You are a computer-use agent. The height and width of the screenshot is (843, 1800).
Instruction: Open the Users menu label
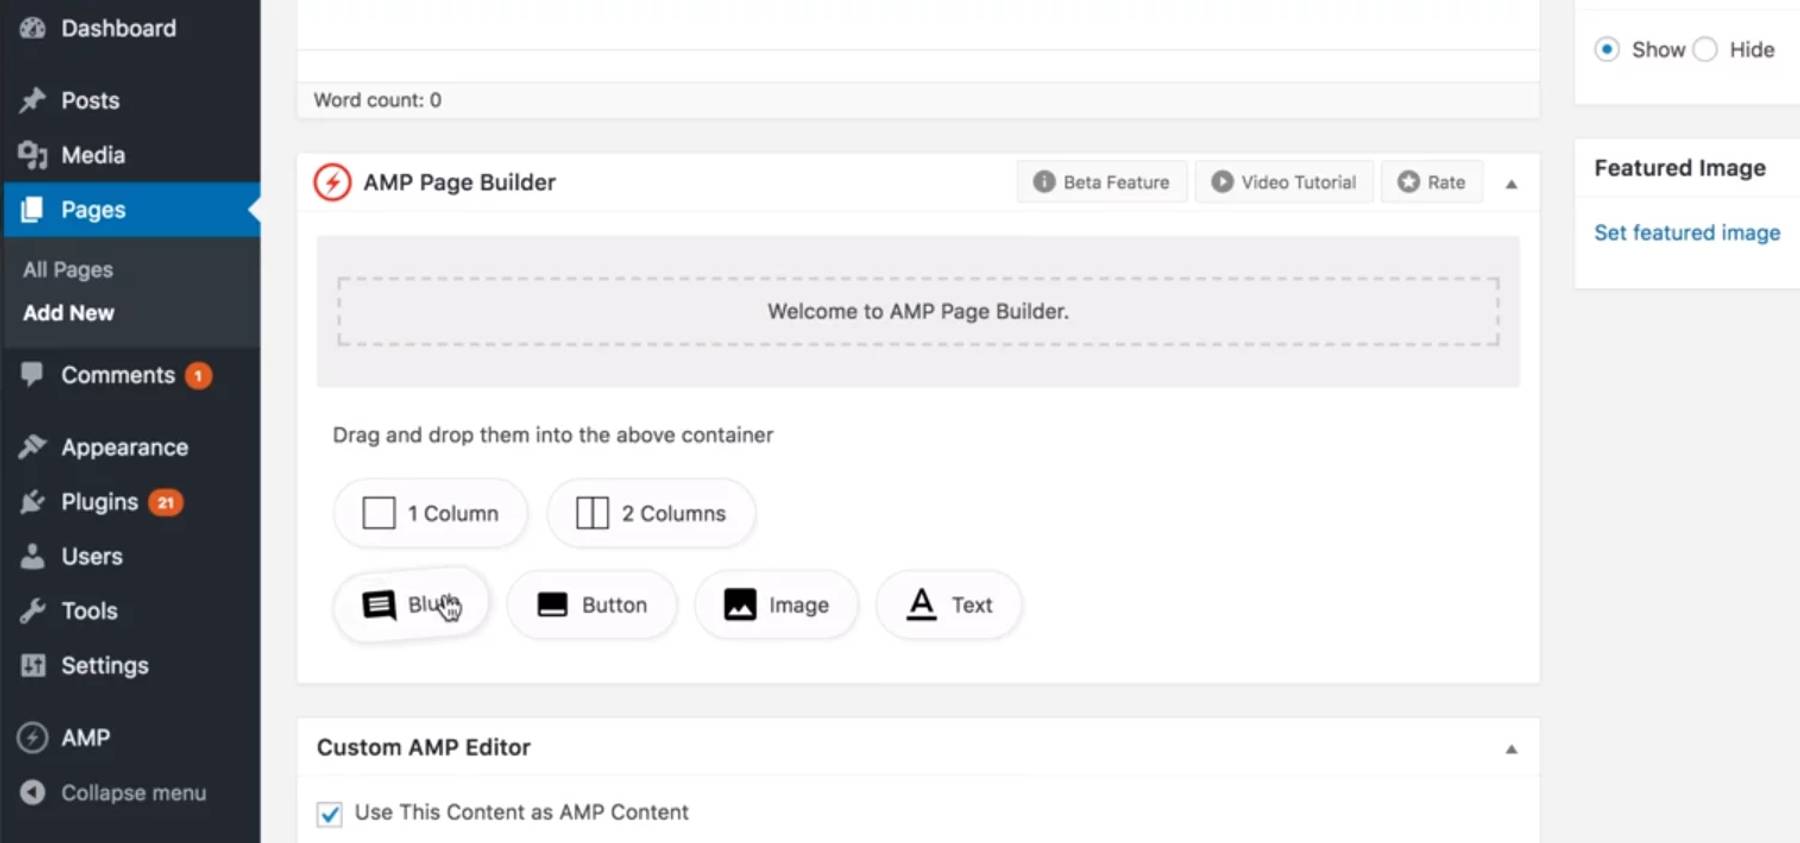pos(92,556)
